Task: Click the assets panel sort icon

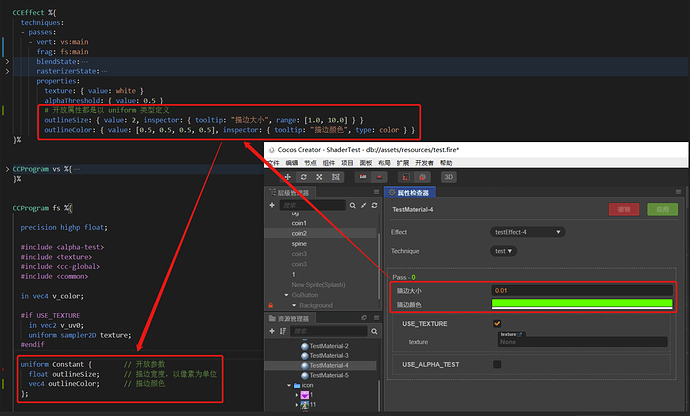Action: (x=283, y=331)
